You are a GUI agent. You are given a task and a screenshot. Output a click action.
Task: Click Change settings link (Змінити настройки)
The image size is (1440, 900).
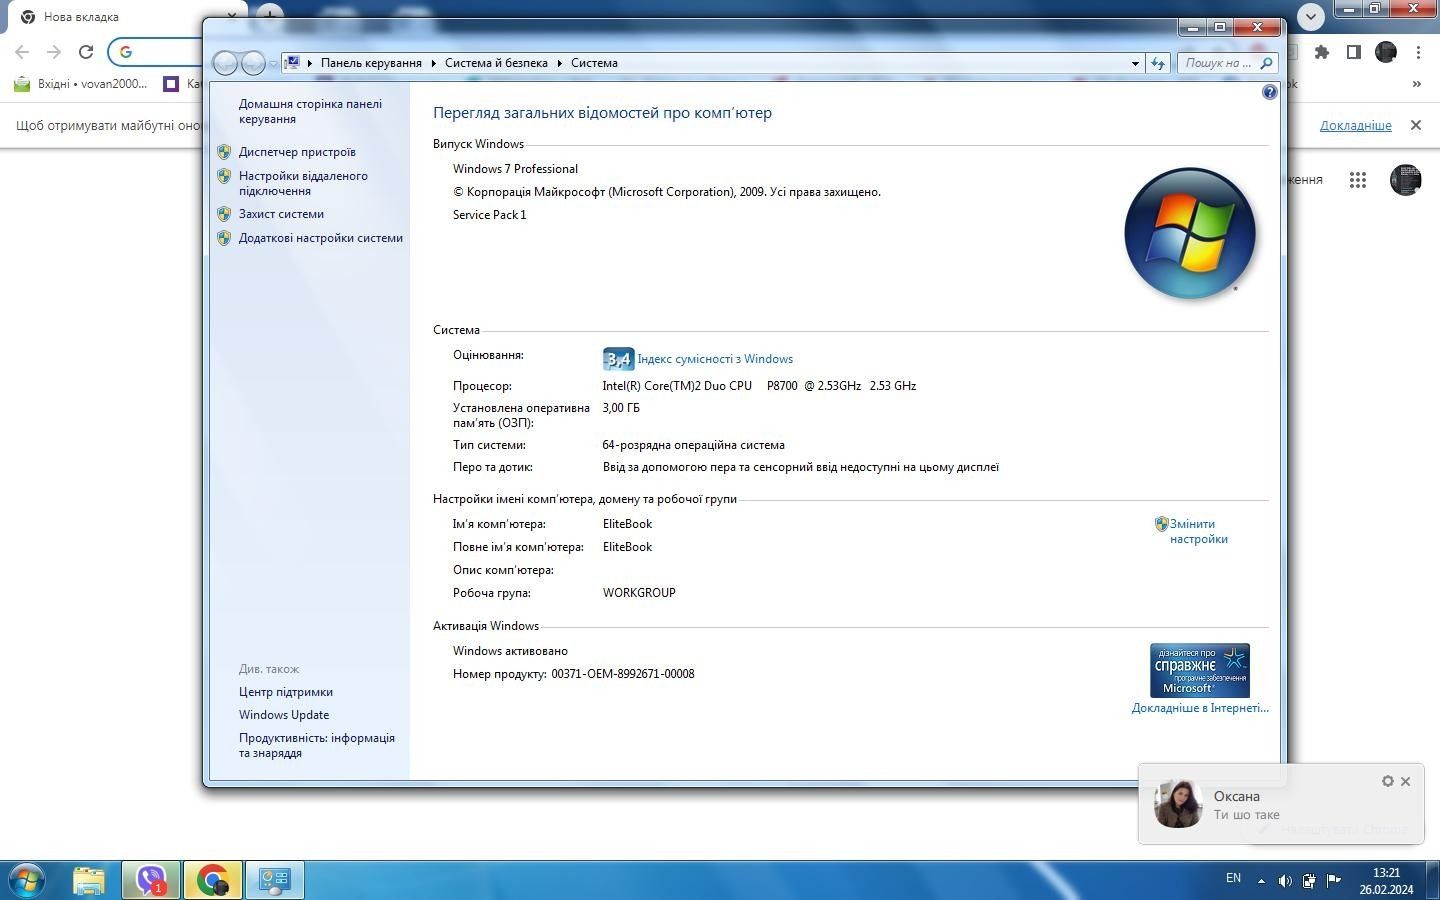(x=1198, y=531)
